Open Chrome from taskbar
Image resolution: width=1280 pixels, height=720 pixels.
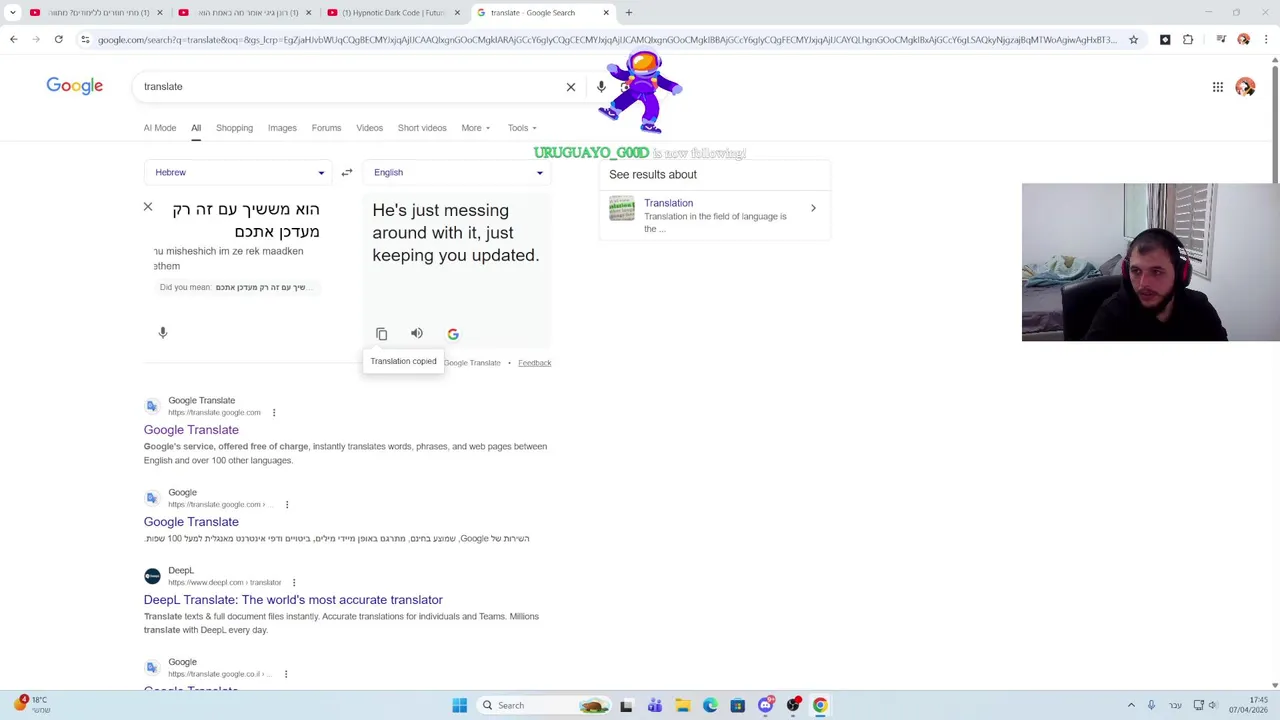point(820,705)
